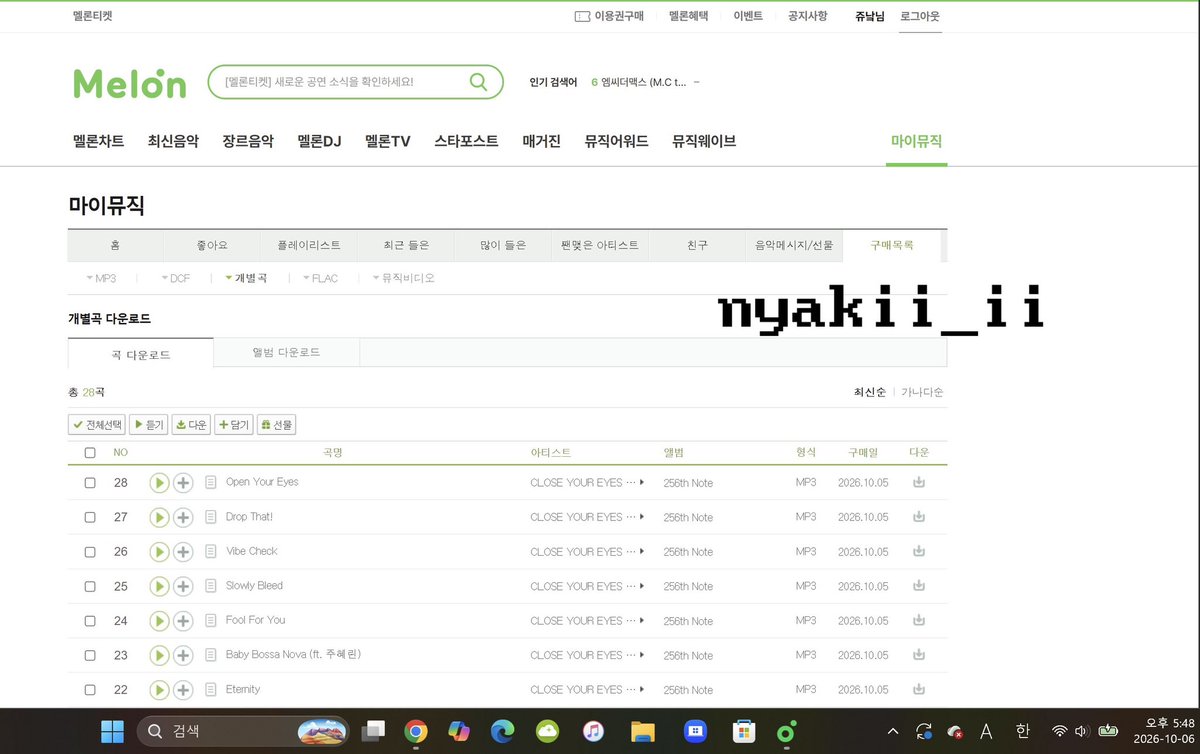1200x754 pixels.
Task: Expand the 뮤직비디오 filter
Action: pyautogui.click(x=403, y=278)
